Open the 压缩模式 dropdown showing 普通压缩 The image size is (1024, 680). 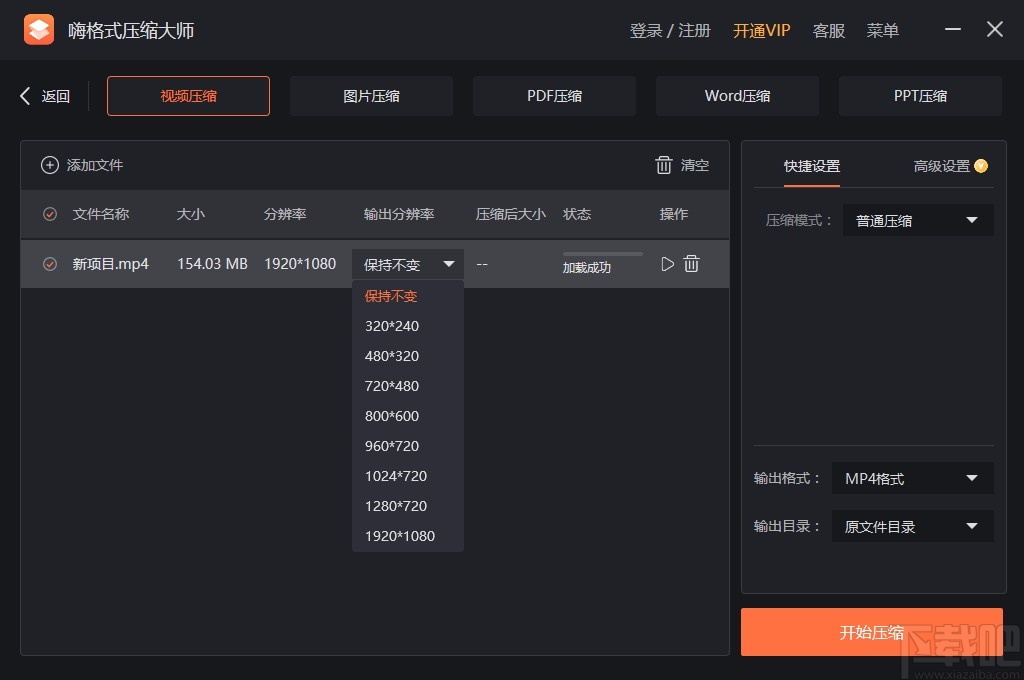point(916,220)
